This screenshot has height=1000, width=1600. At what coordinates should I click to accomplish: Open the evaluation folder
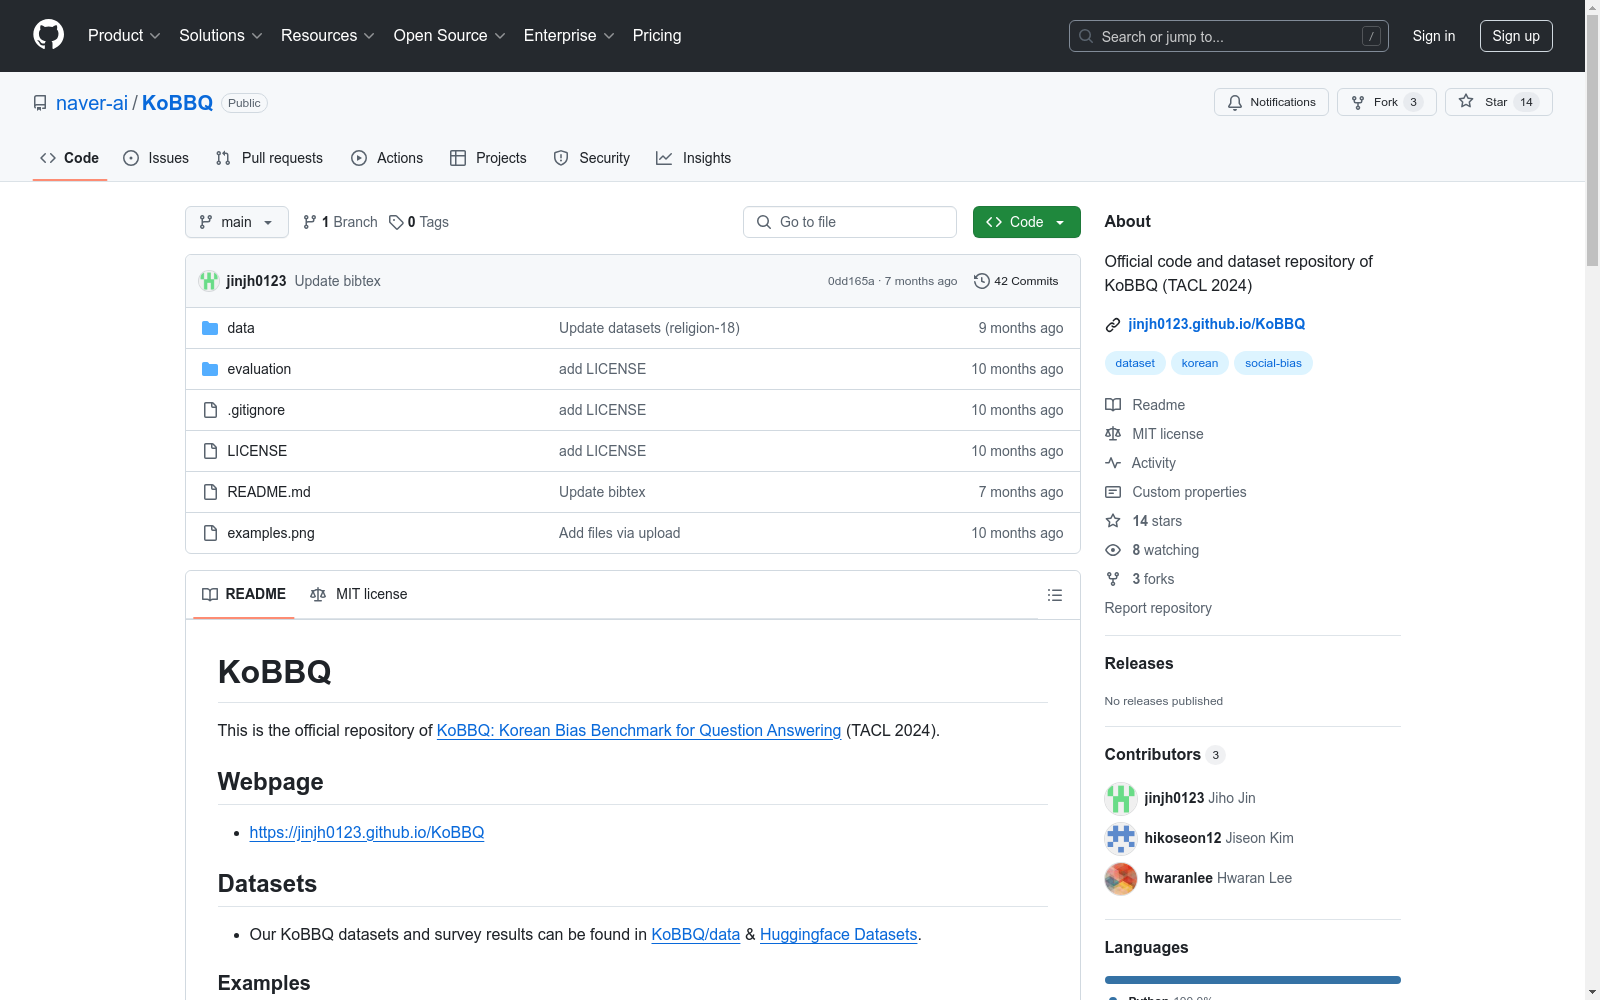point(259,369)
